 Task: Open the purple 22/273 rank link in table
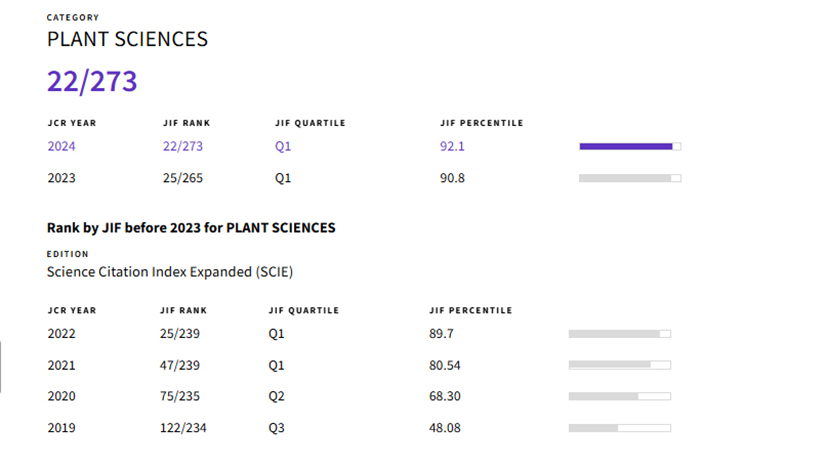182,147
